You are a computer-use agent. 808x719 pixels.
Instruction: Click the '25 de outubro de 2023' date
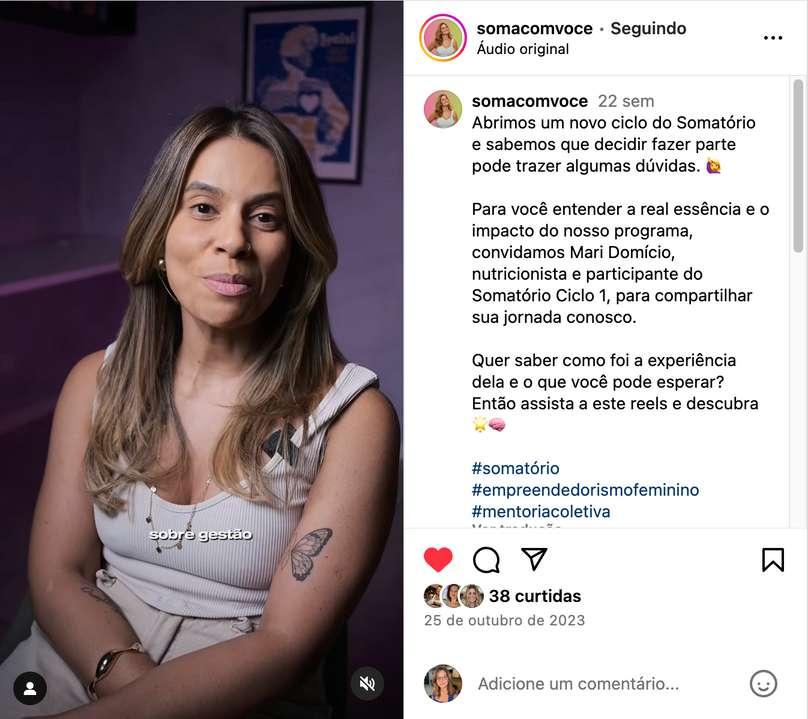click(504, 620)
